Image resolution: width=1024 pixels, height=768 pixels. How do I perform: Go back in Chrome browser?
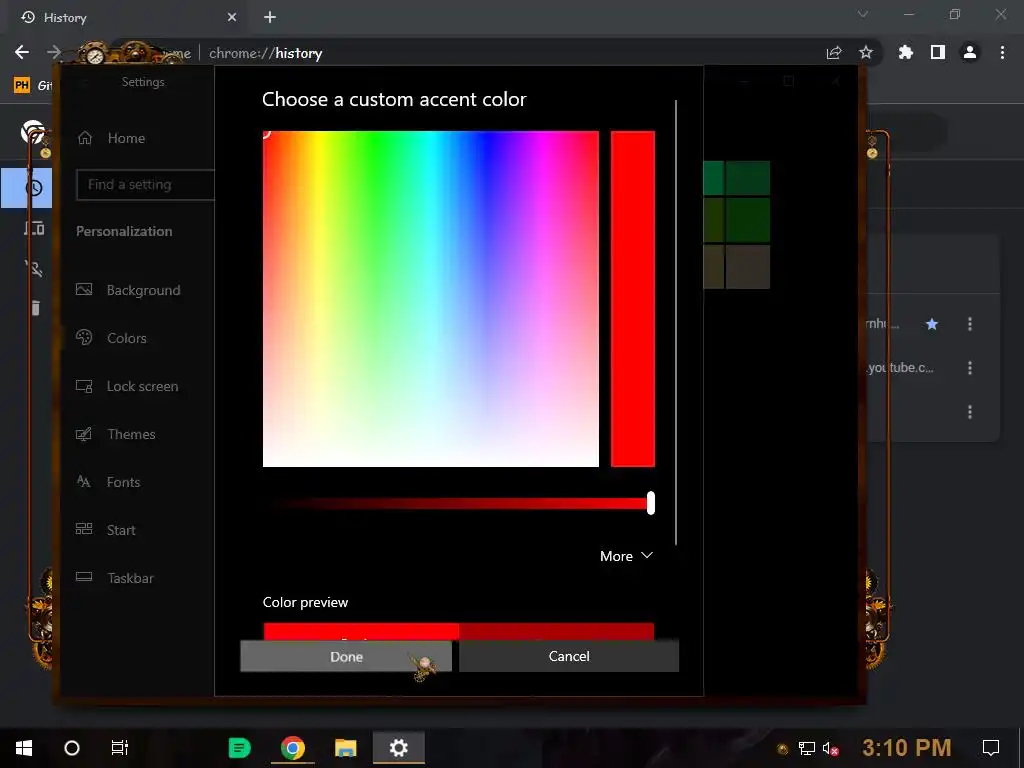(22, 52)
